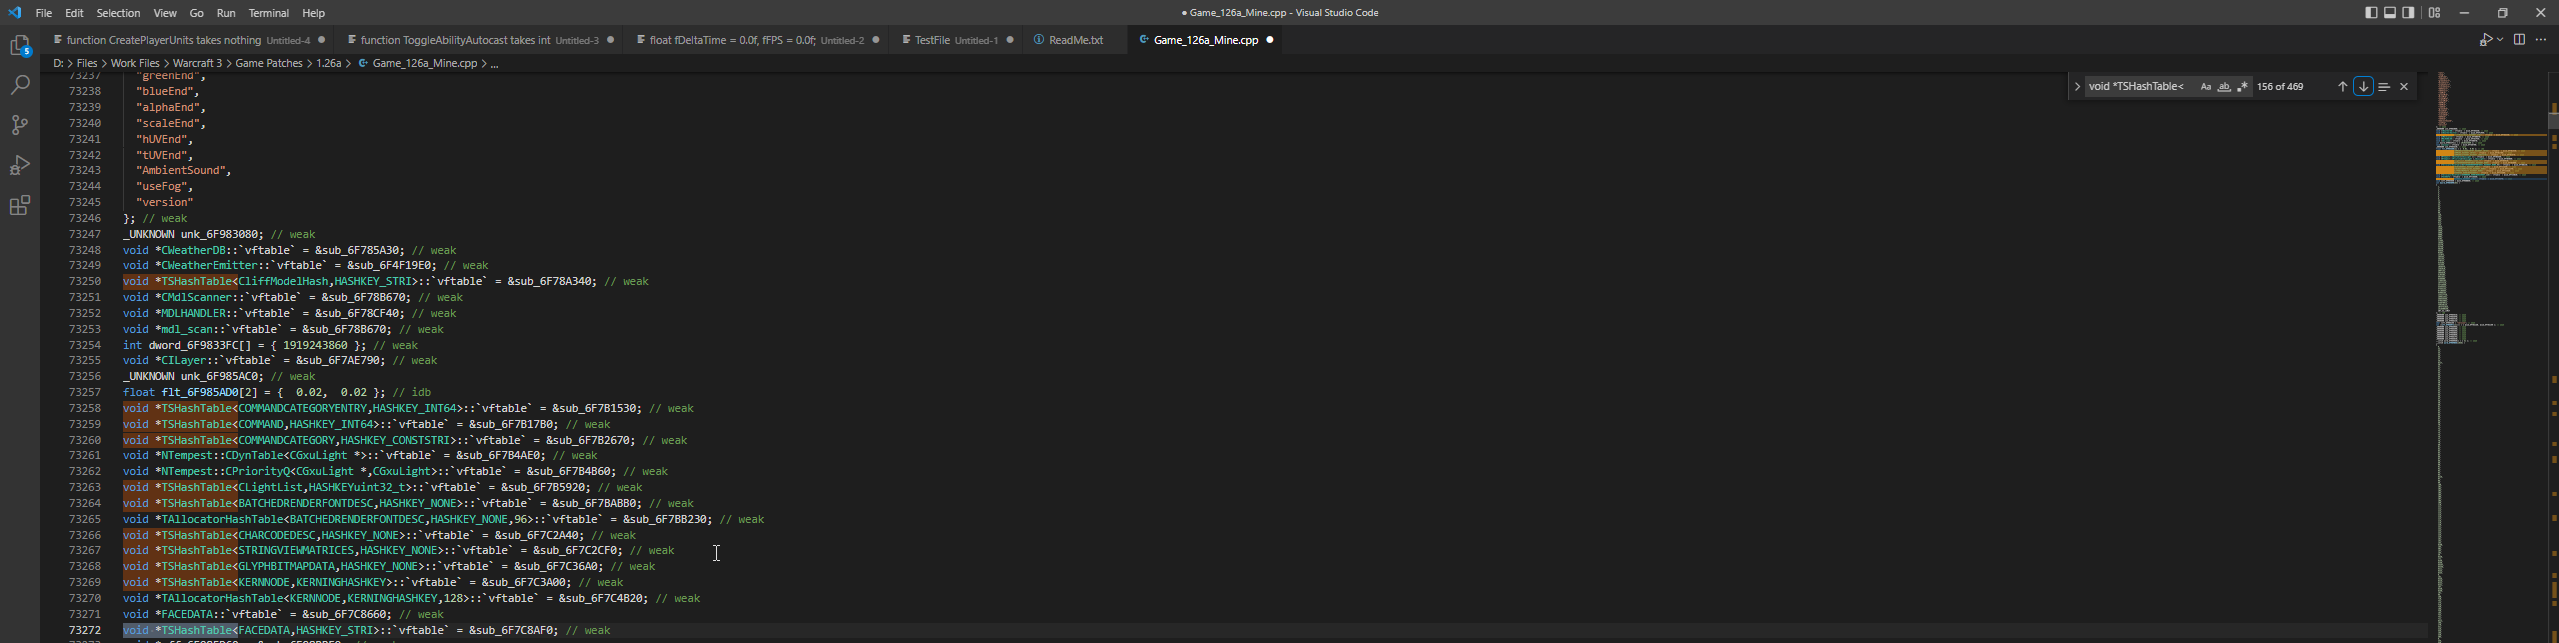Open the Explorer view in activity bar

20,46
